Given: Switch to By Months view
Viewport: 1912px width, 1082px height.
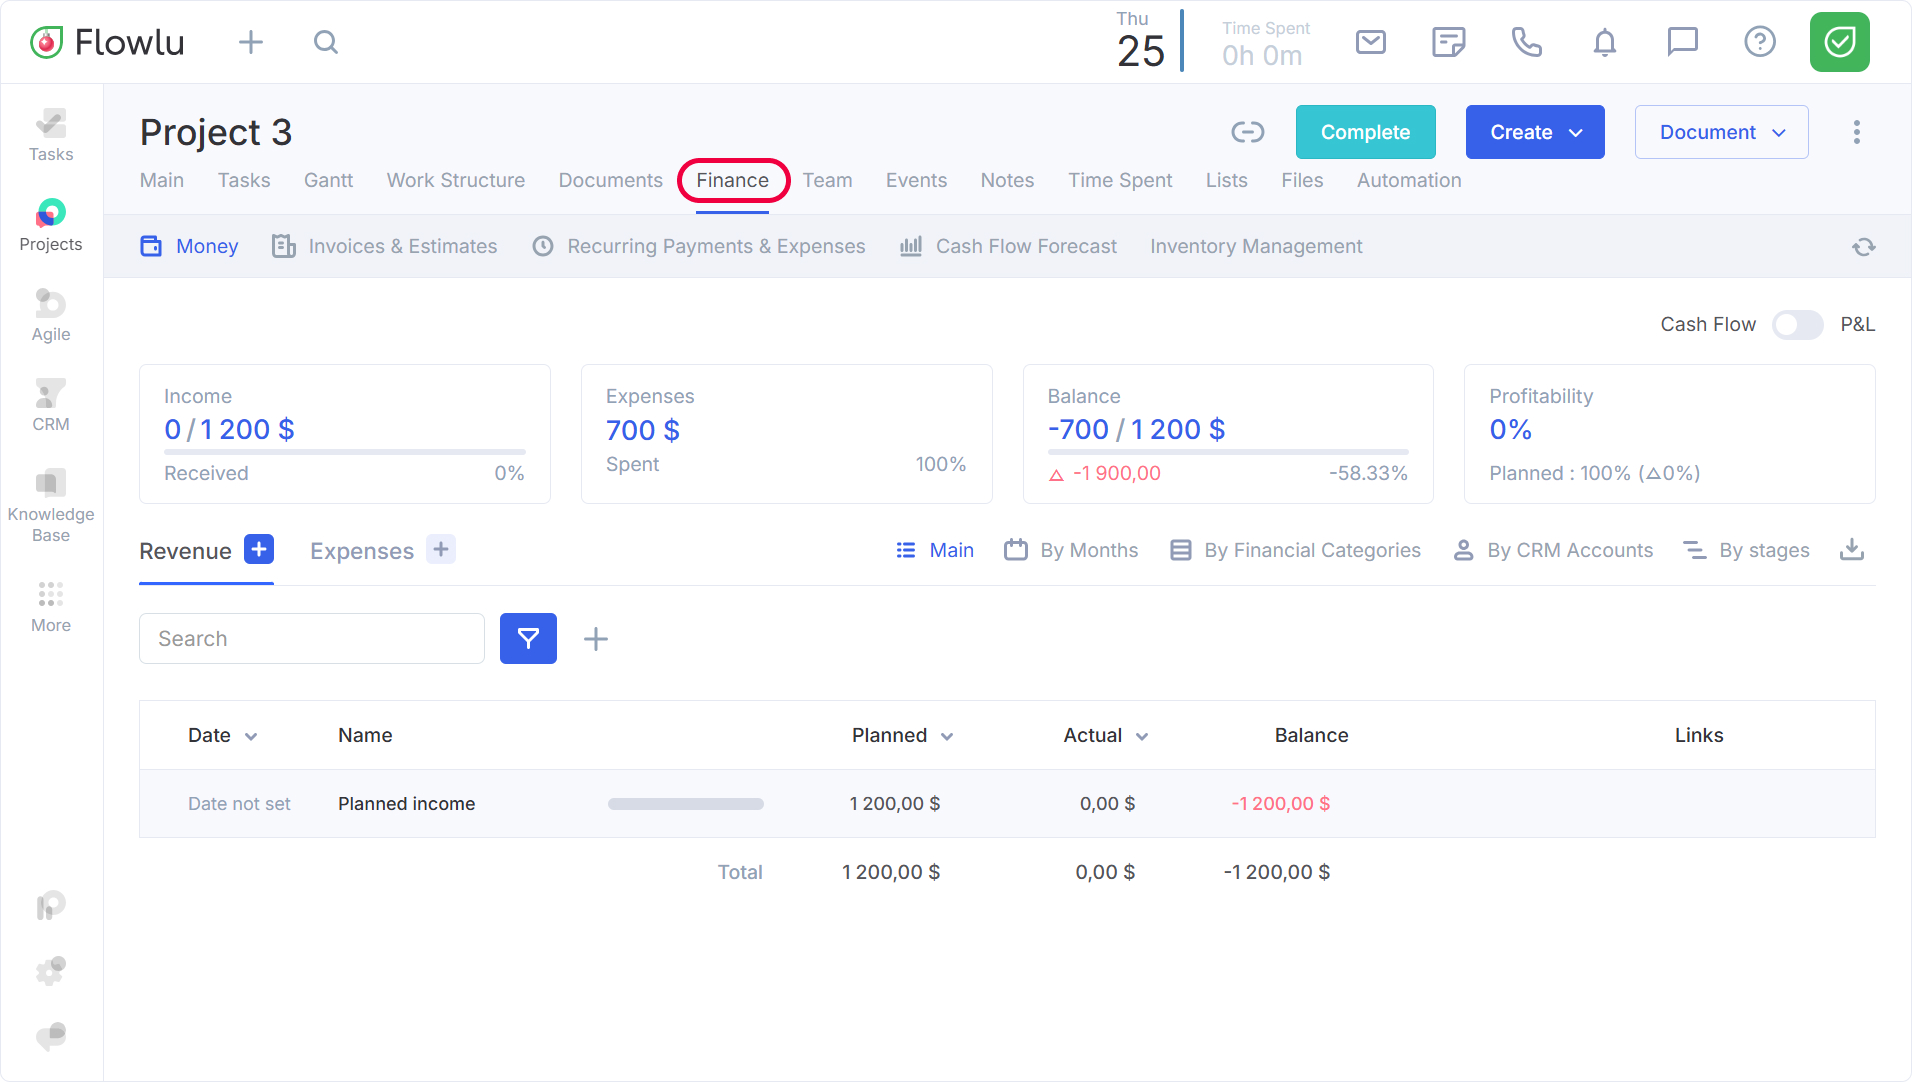Looking at the screenshot, I should (x=1071, y=550).
